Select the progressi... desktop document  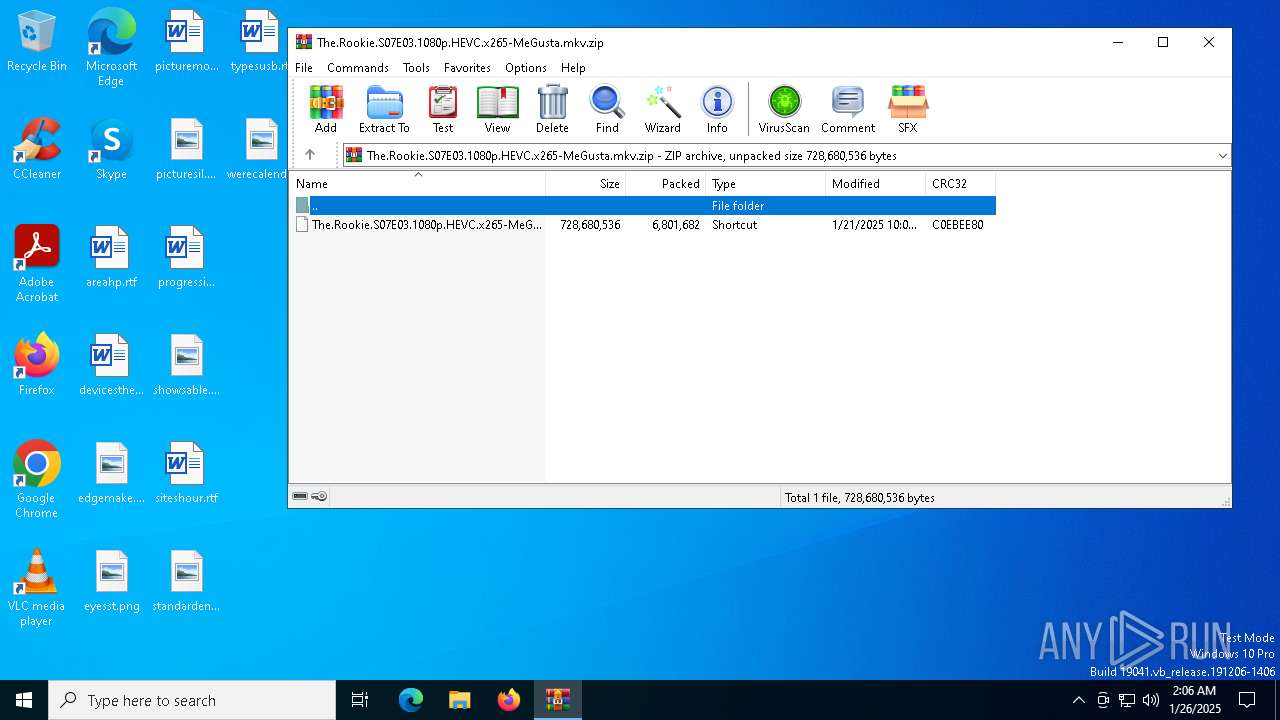pyautogui.click(x=186, y=257)
